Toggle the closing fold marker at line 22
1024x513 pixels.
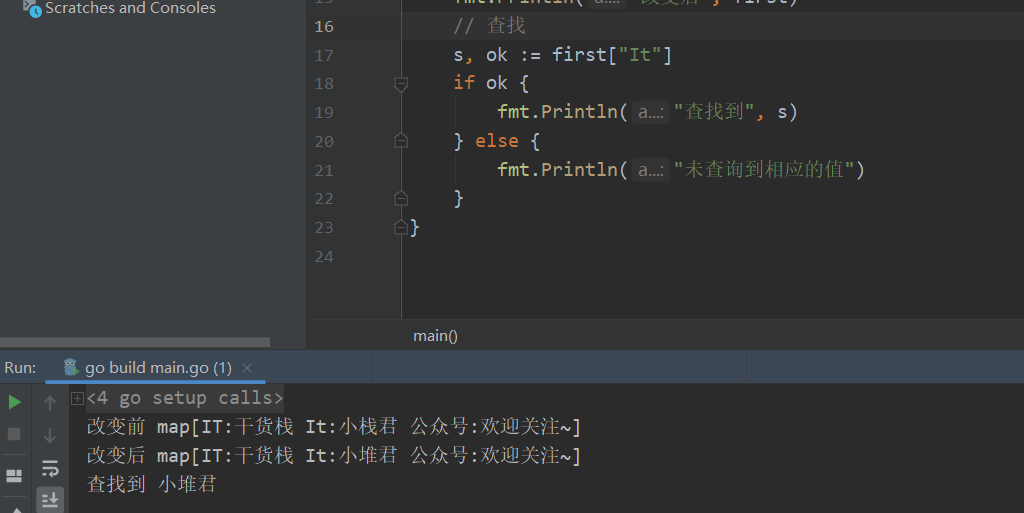click(x=401, y=198)
